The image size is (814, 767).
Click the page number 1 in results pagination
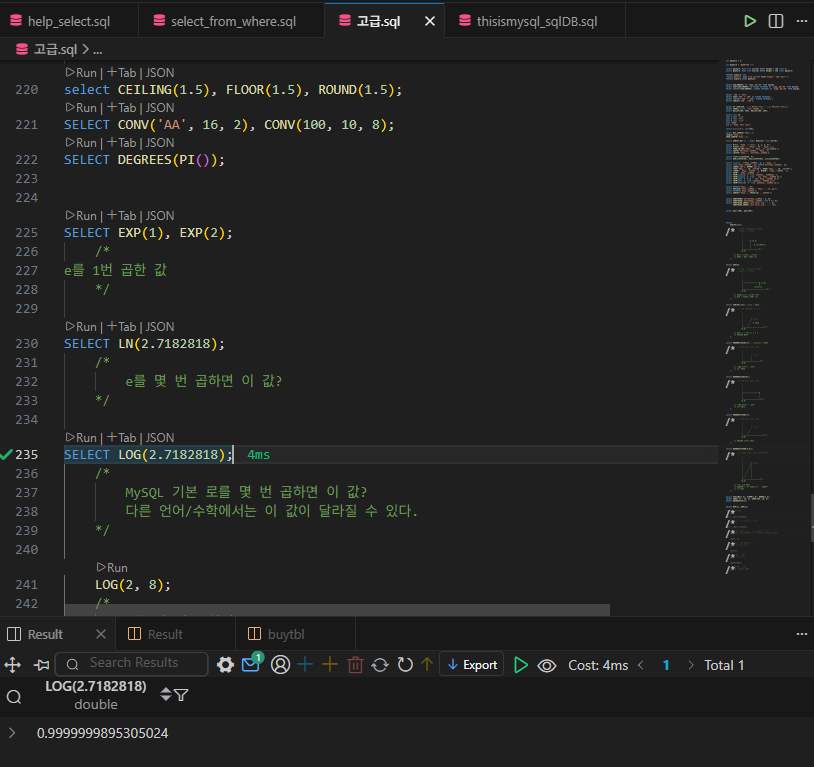pos(666,665)
